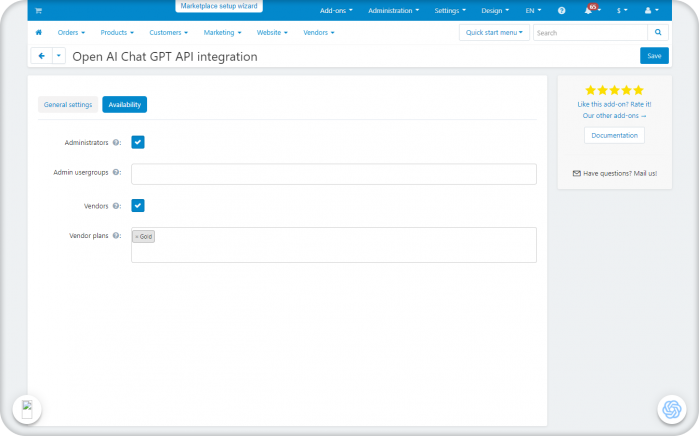Viewport: 700px width, 436px height.
Task: Expand the Design menu
Action: click(495, 10)
